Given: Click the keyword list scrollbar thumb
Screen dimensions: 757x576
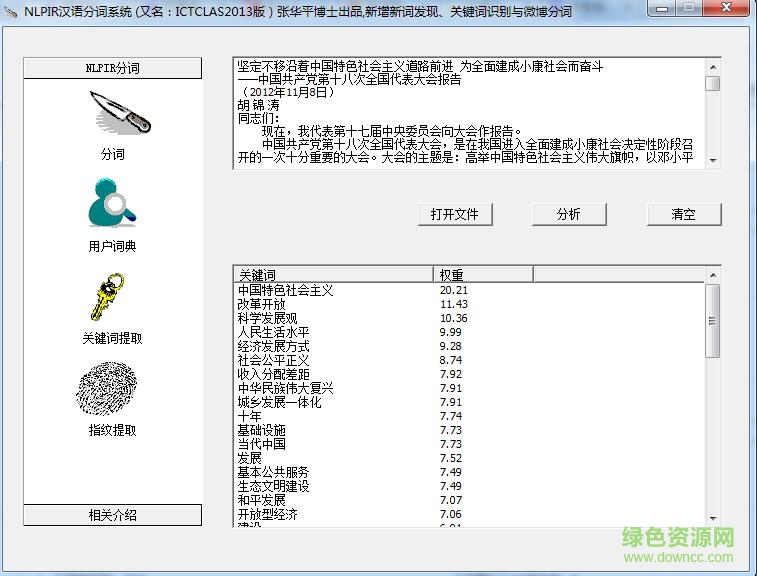Looking at the screenshot, I should pyautogui.click(x=713, y=321).
